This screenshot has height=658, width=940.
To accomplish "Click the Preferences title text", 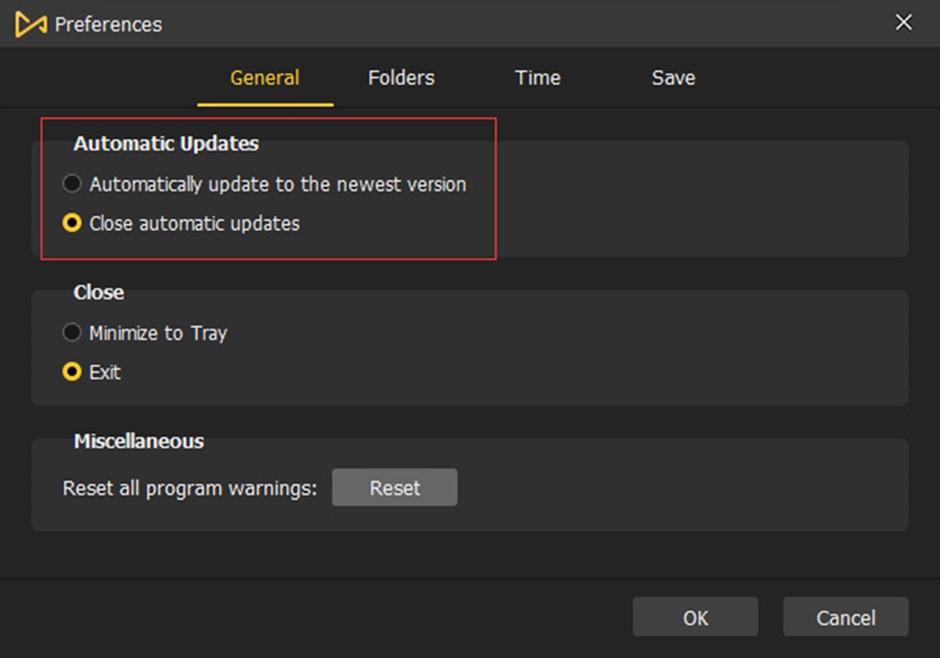I will pyautogui.click(x=108, y=24).
